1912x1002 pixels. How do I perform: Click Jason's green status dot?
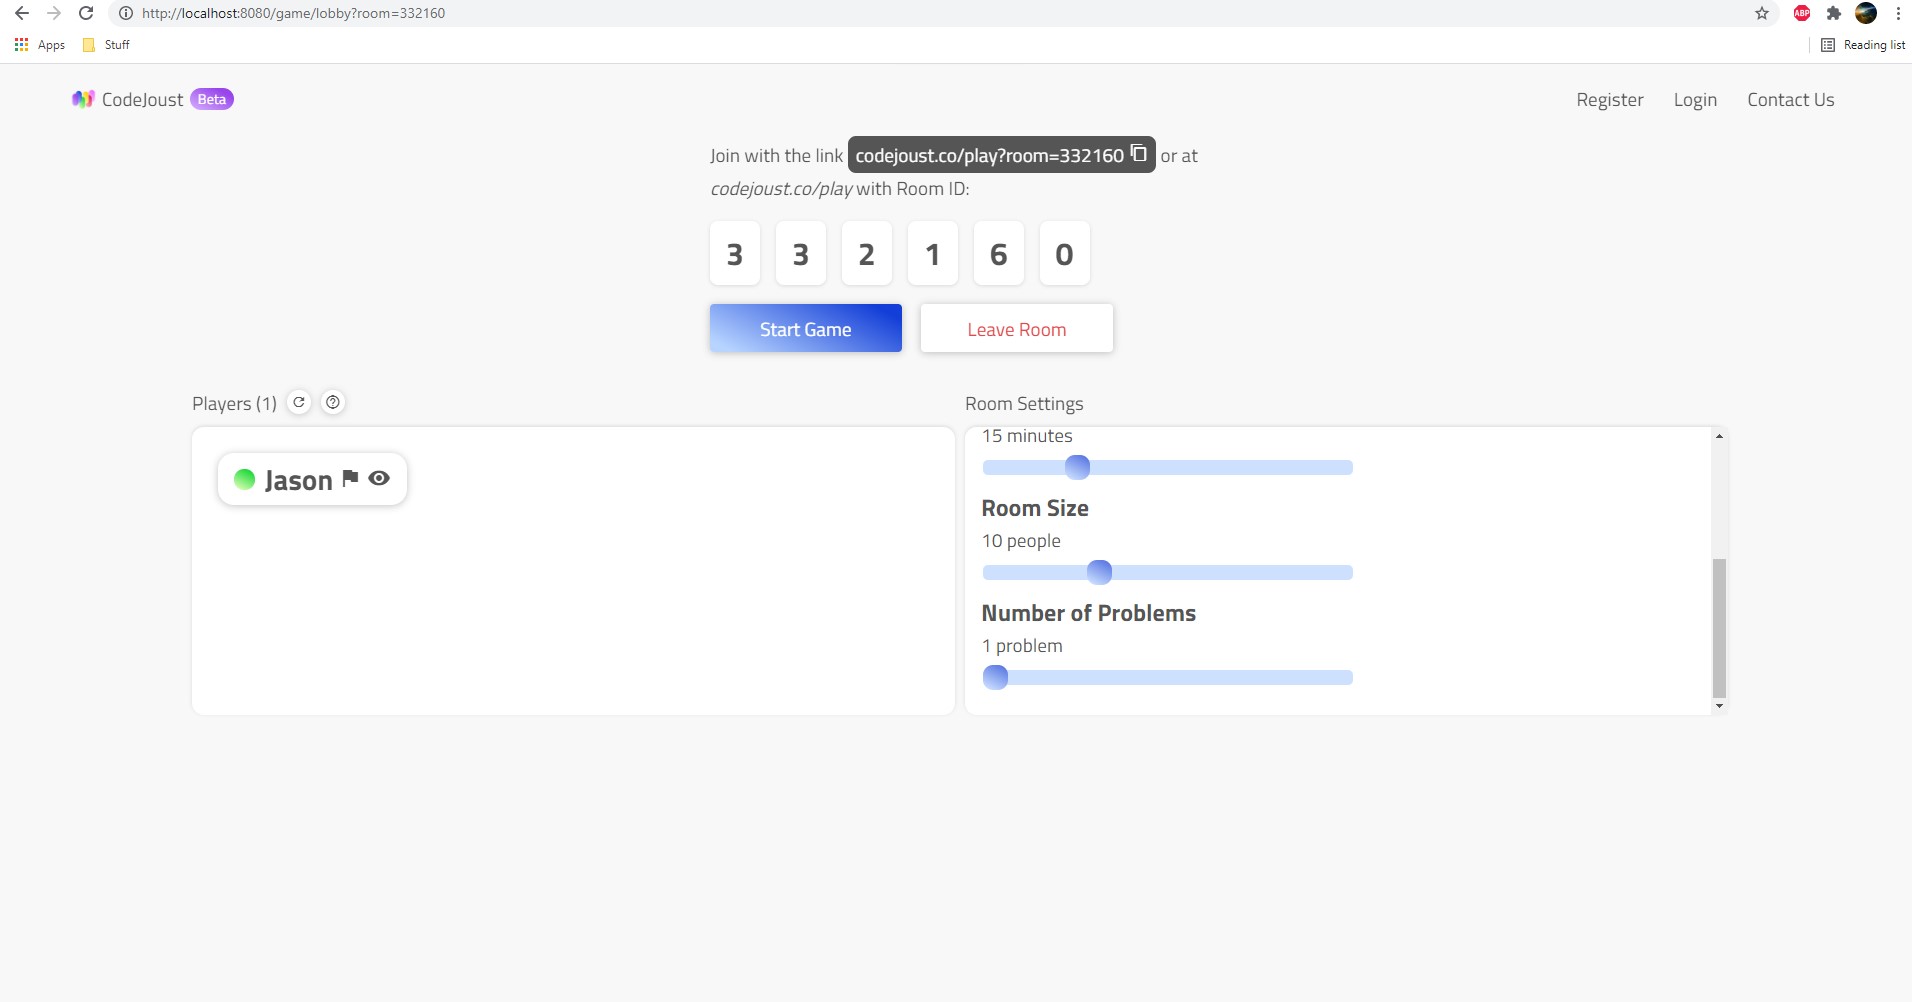(x=244, y=479)
